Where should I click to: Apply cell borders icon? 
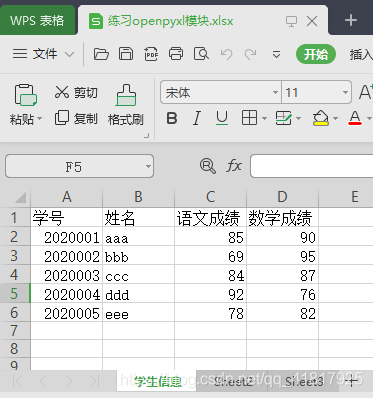click(249, 118)
